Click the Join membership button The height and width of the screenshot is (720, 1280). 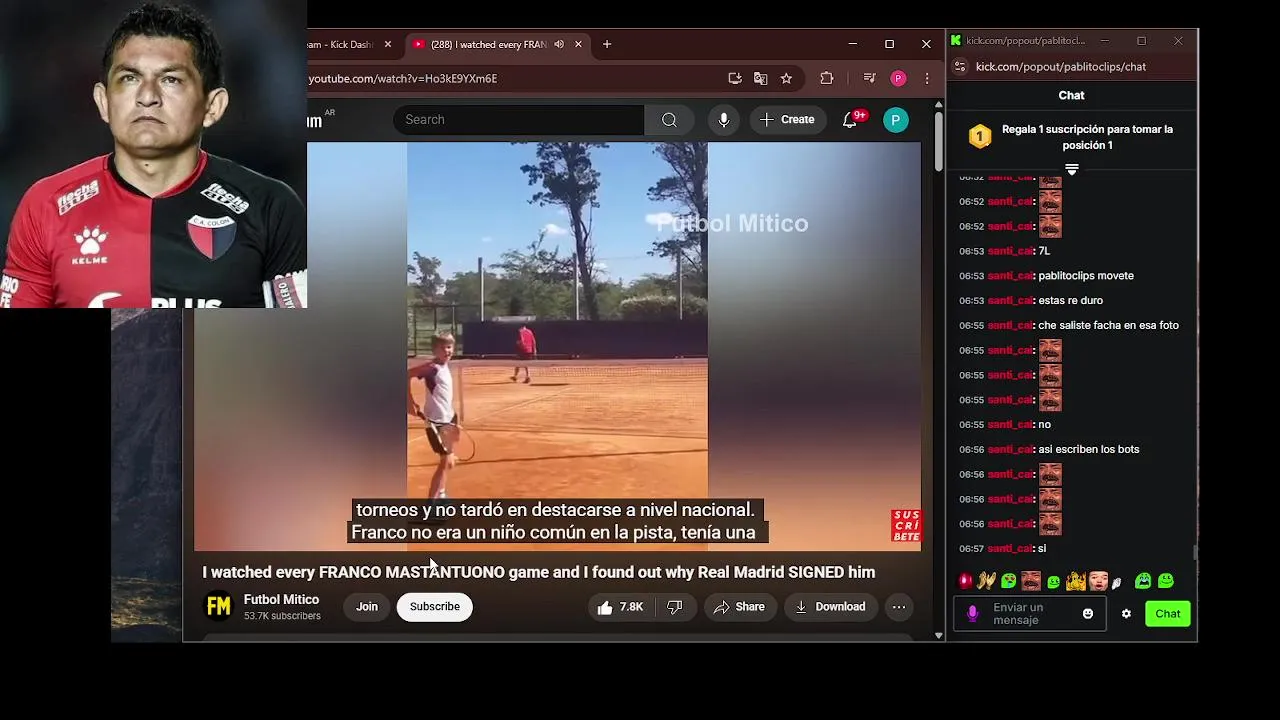pyautogui.click(x=367, y=607)
